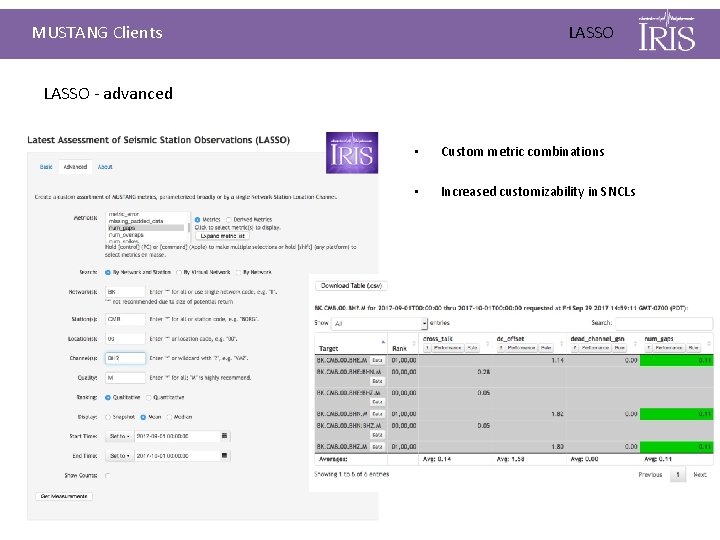Screen dimensions: 720x540
Task: Click the metrics list scrollbar
Action: pyautogui.click(x=188, y=227)
